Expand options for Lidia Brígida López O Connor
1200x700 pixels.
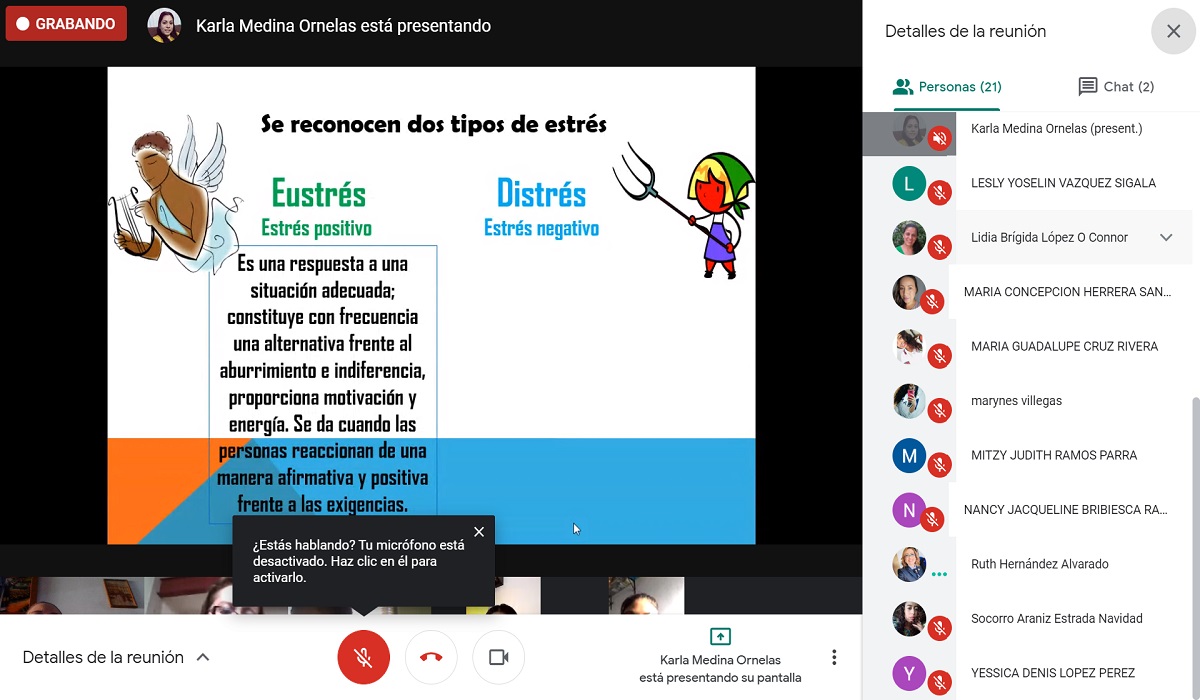click(x=1166, y=237)
